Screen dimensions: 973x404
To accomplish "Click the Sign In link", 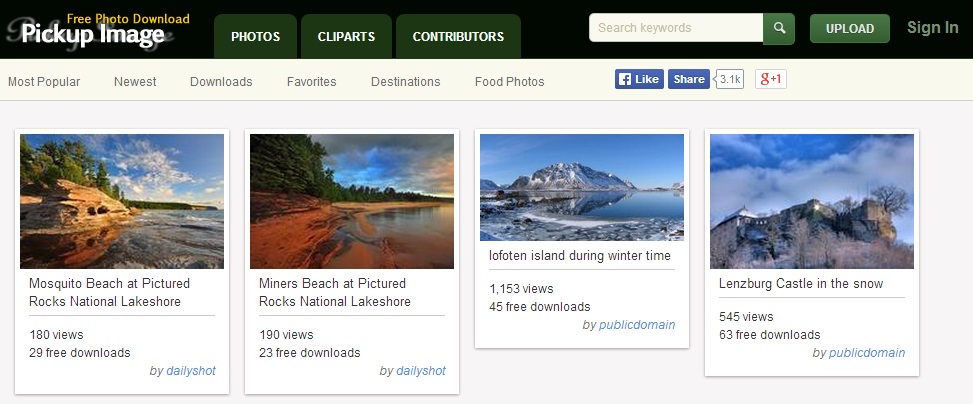I will (933, 28).
